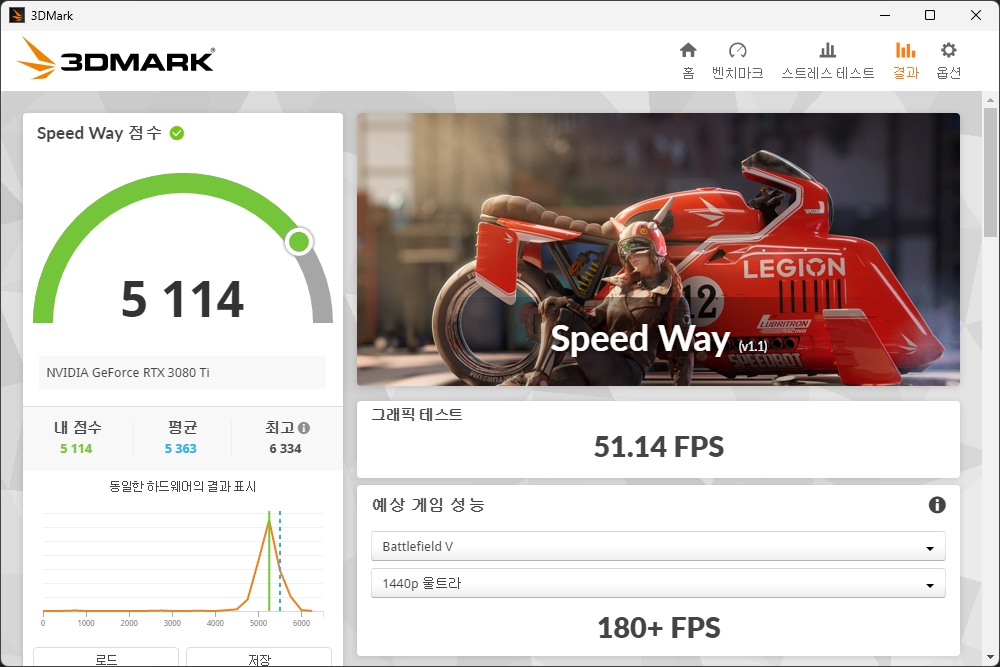Click the info icon beside 예상 게임 성능
Viewport: 1000px width, 667px height.
pos(937,505)
